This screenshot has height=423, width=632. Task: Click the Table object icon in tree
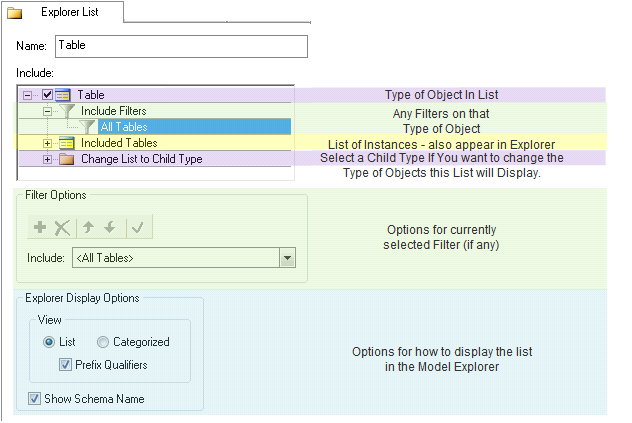[63, 95]
